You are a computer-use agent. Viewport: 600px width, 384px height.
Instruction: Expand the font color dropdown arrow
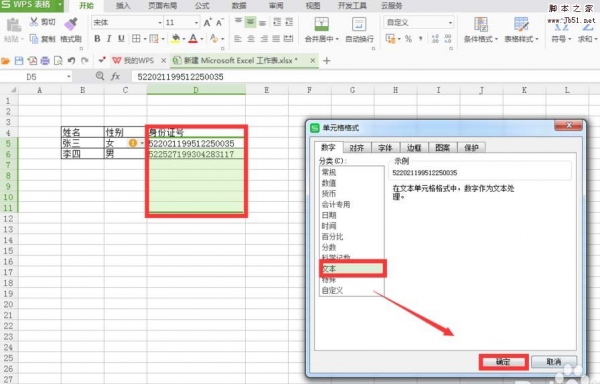tap(202, 39)
